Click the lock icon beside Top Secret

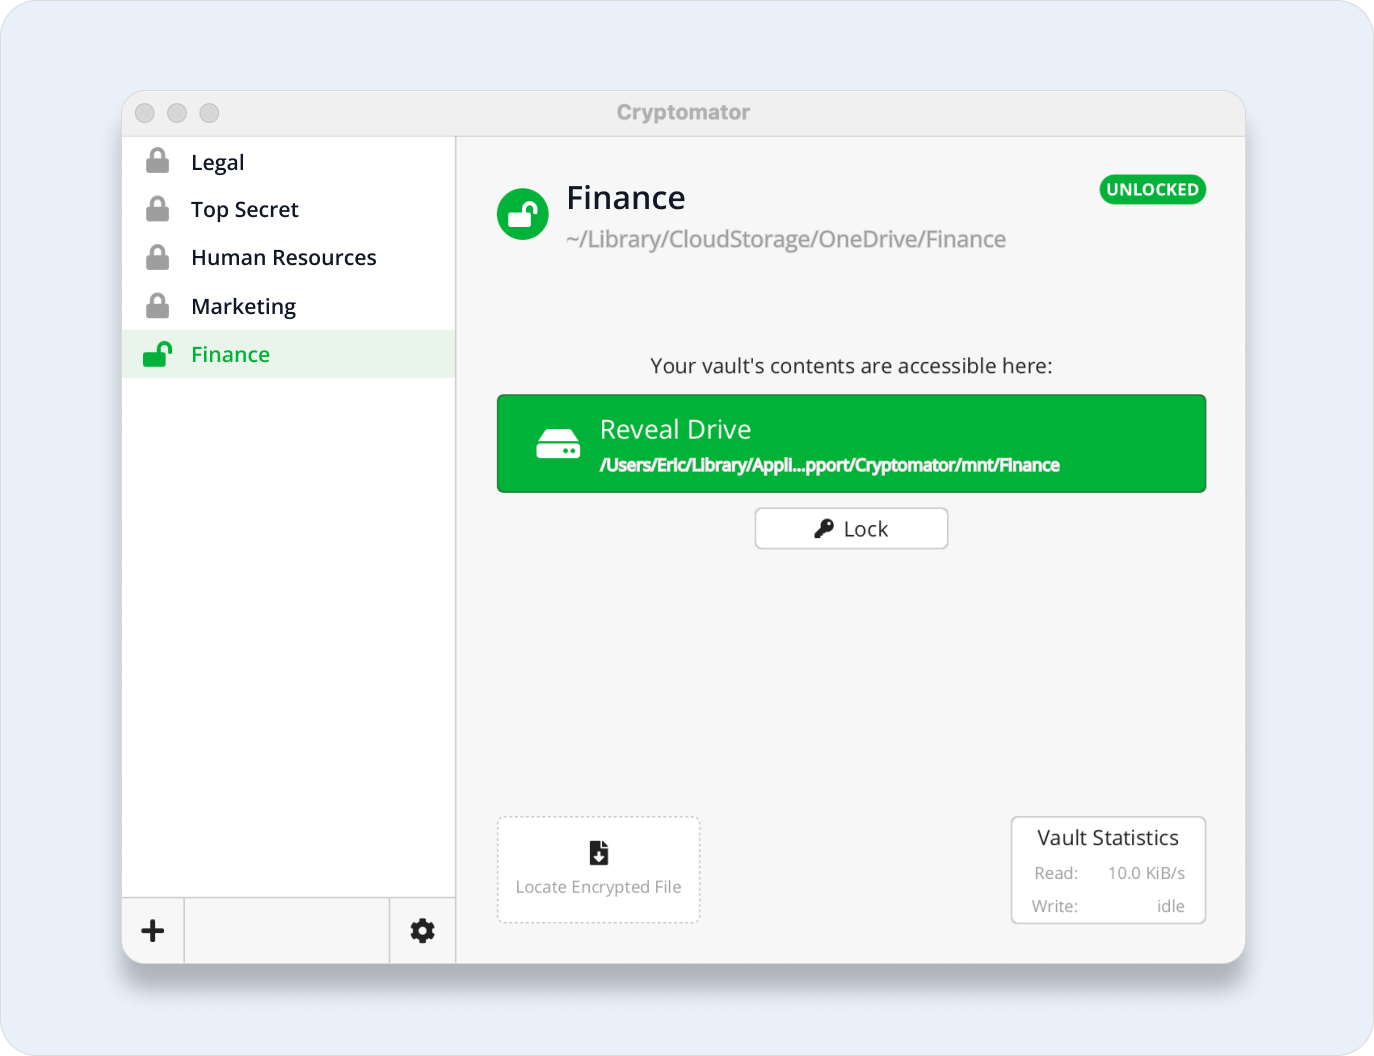tap(157, 209)
